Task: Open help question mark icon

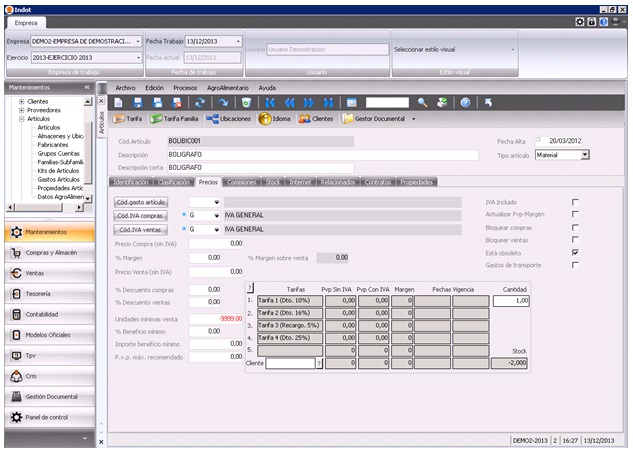Action: tap(465, 102)
